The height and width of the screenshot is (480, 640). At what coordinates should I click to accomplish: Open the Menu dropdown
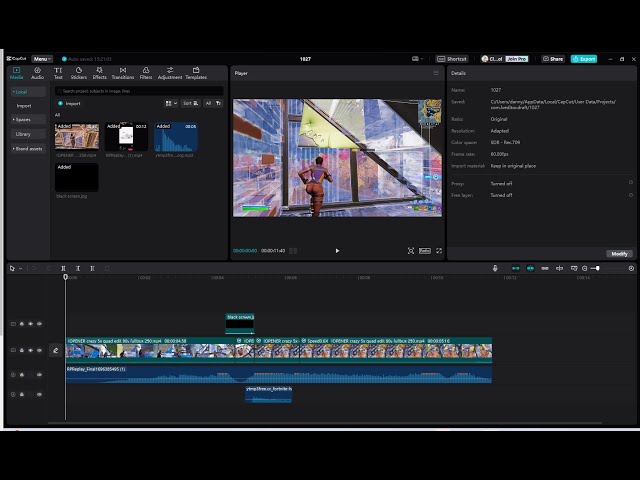coord(42,59)
